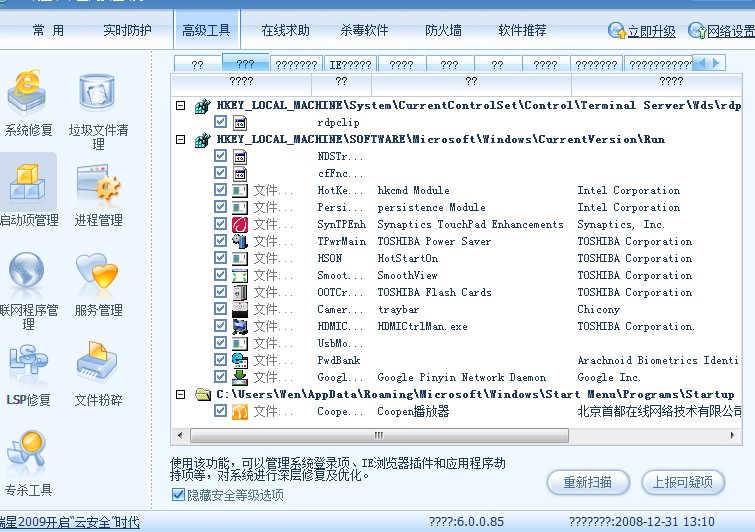Click the Arachnoid Biometrics Identi company cell
The height and width of the screenshot is (532, 755).
[x=657, y=360]
